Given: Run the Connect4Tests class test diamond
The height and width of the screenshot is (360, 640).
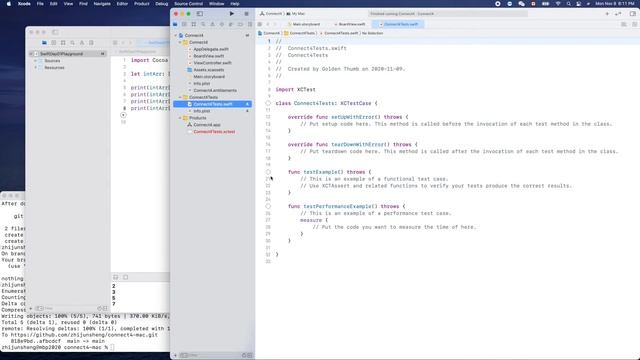Looking at the screenshot, I should point(268,103).
